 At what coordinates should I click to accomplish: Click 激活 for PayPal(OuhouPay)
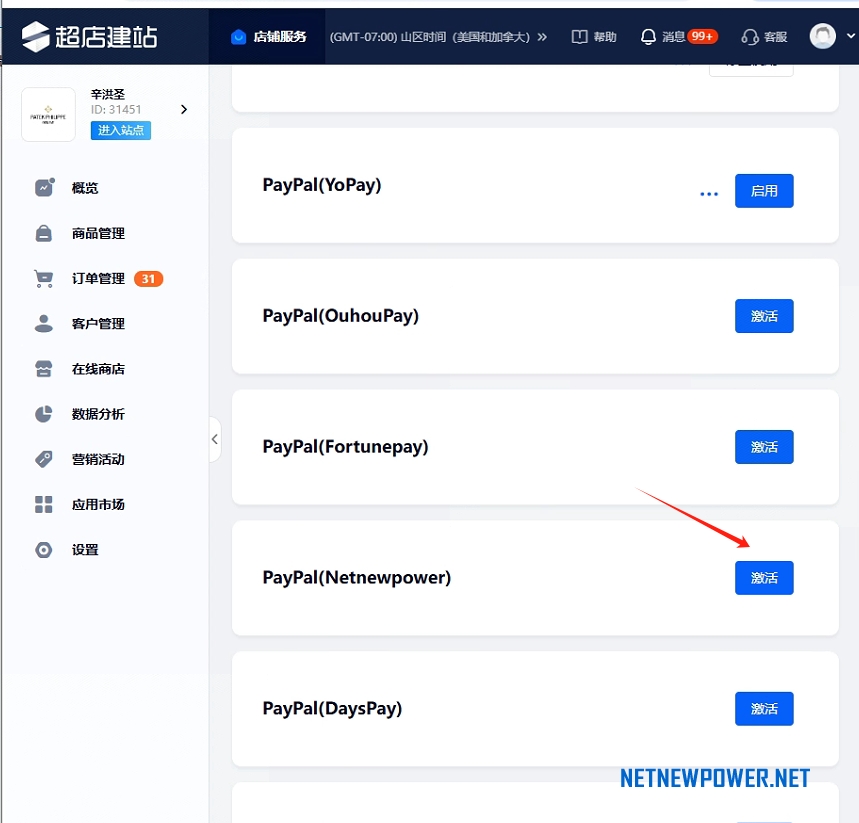click(764, 316)
